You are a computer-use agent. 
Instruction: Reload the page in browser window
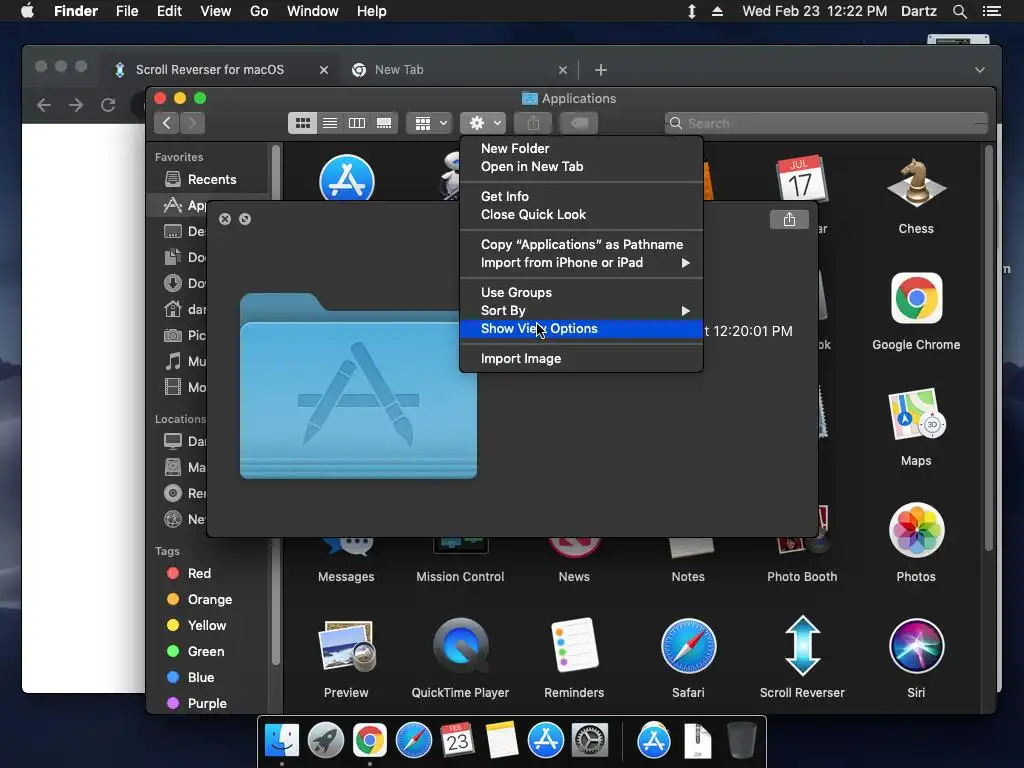108,105
